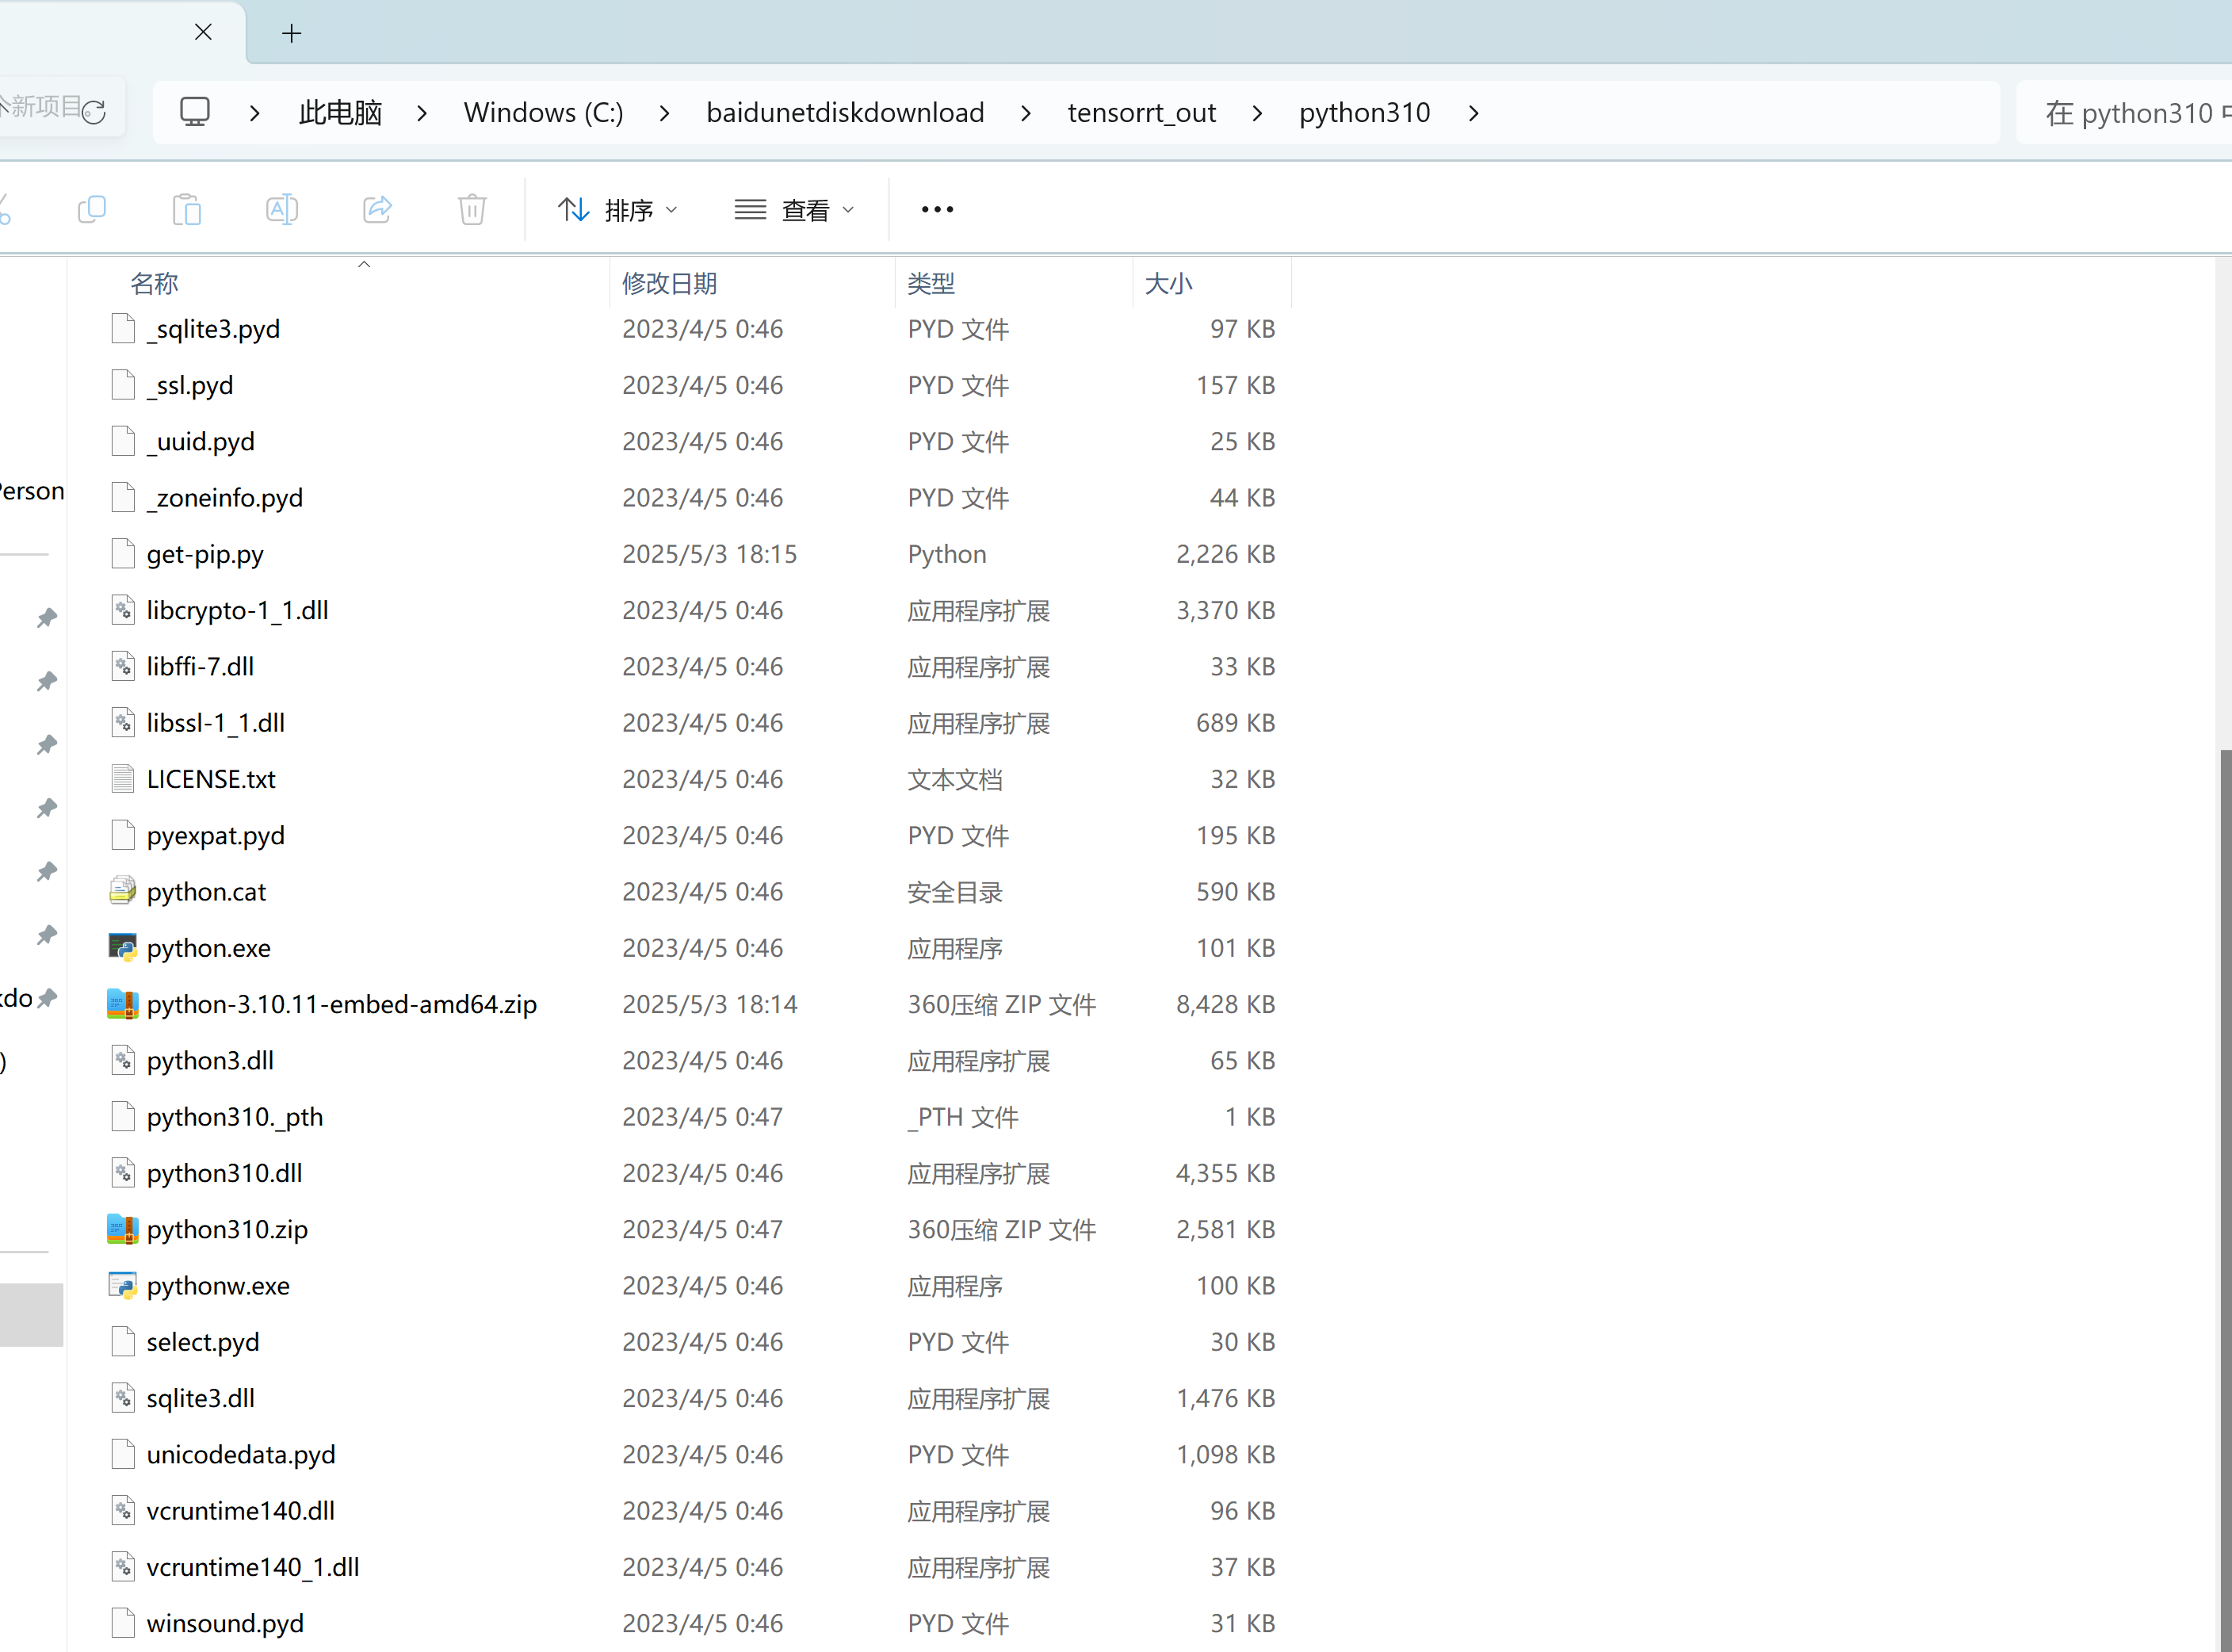Click the Copy icon in the toolbar
The image size is (2232, 1652).
coord(91,210)
